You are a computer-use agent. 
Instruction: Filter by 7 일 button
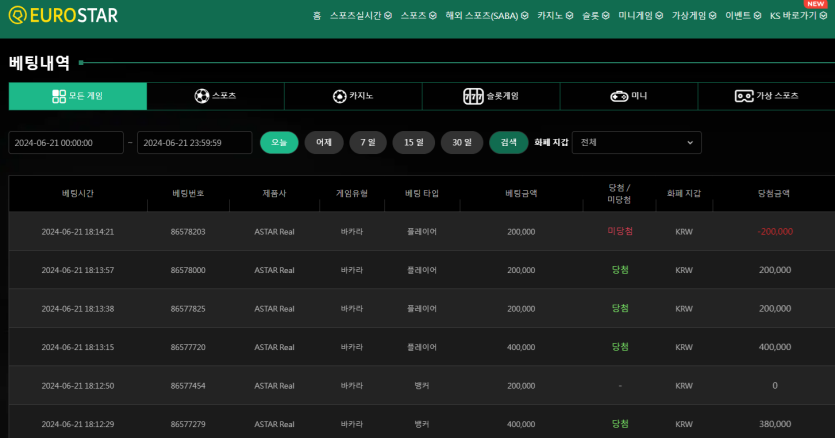point(368,143)
